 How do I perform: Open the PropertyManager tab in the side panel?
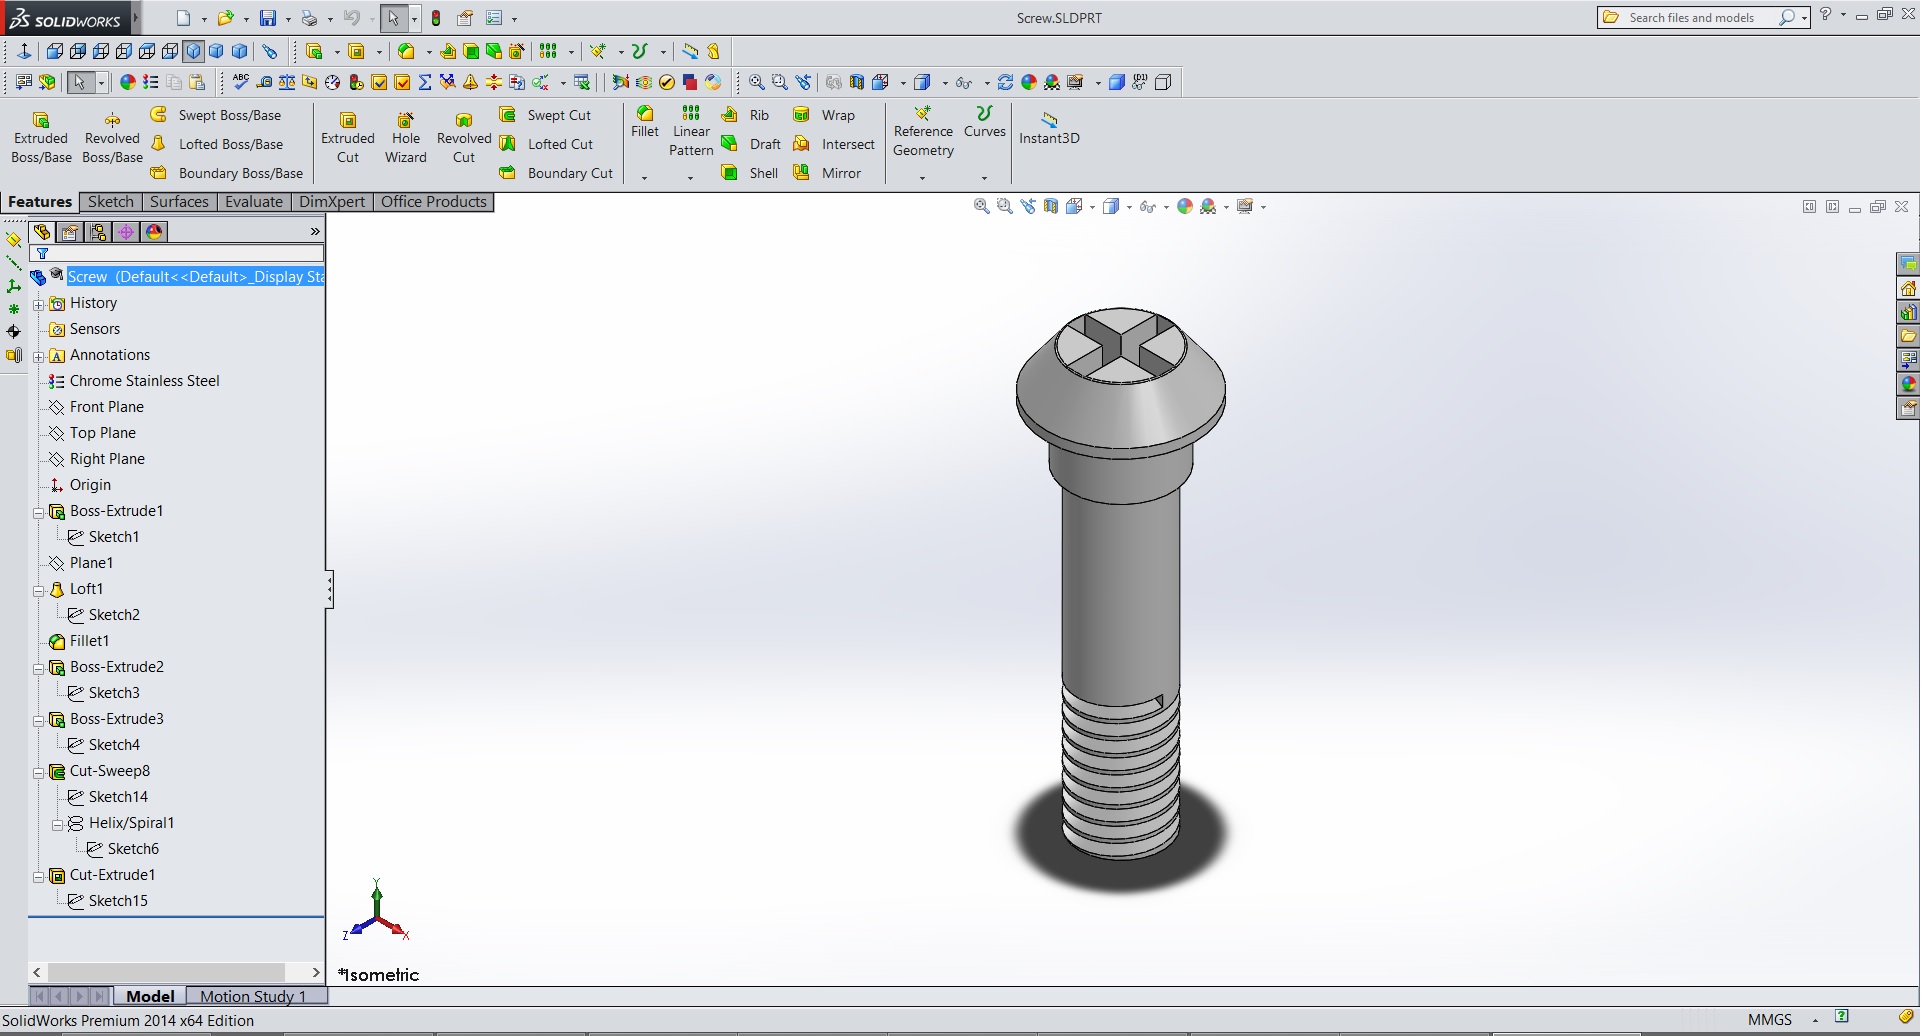click(69, 232)
